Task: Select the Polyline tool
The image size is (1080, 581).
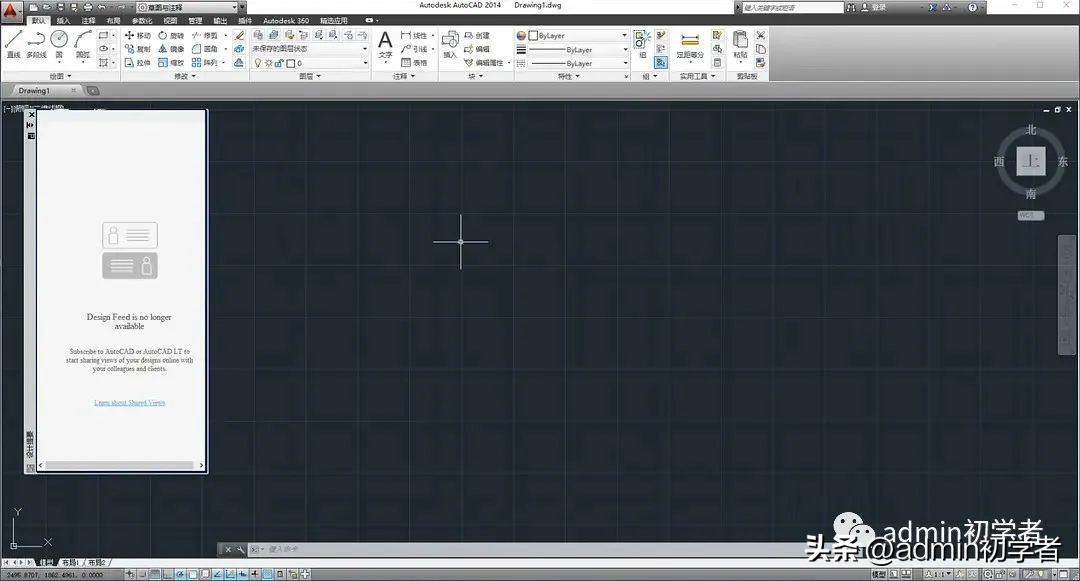Action: [x=35, y=41]
